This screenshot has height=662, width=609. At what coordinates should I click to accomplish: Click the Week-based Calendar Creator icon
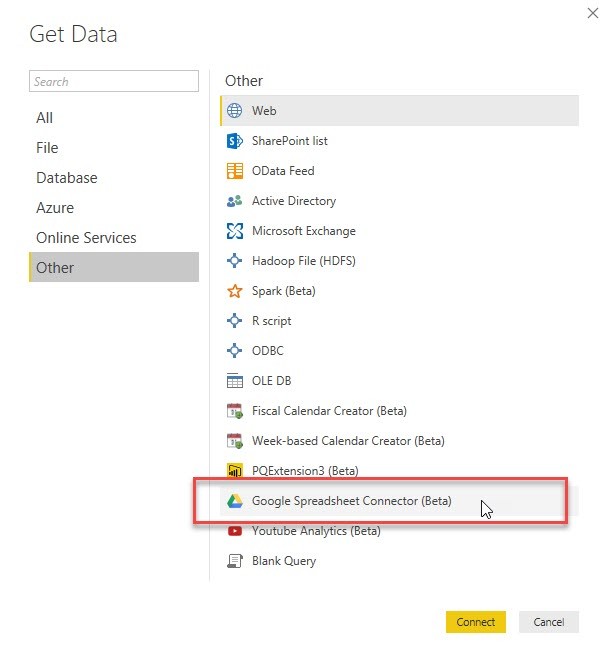234,441
